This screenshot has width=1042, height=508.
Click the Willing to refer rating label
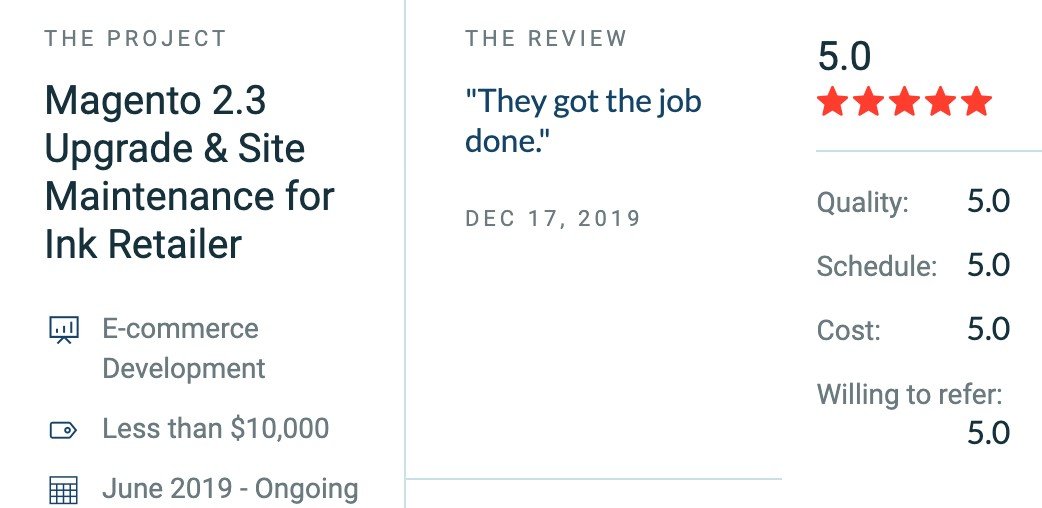[x=909, y=394]
